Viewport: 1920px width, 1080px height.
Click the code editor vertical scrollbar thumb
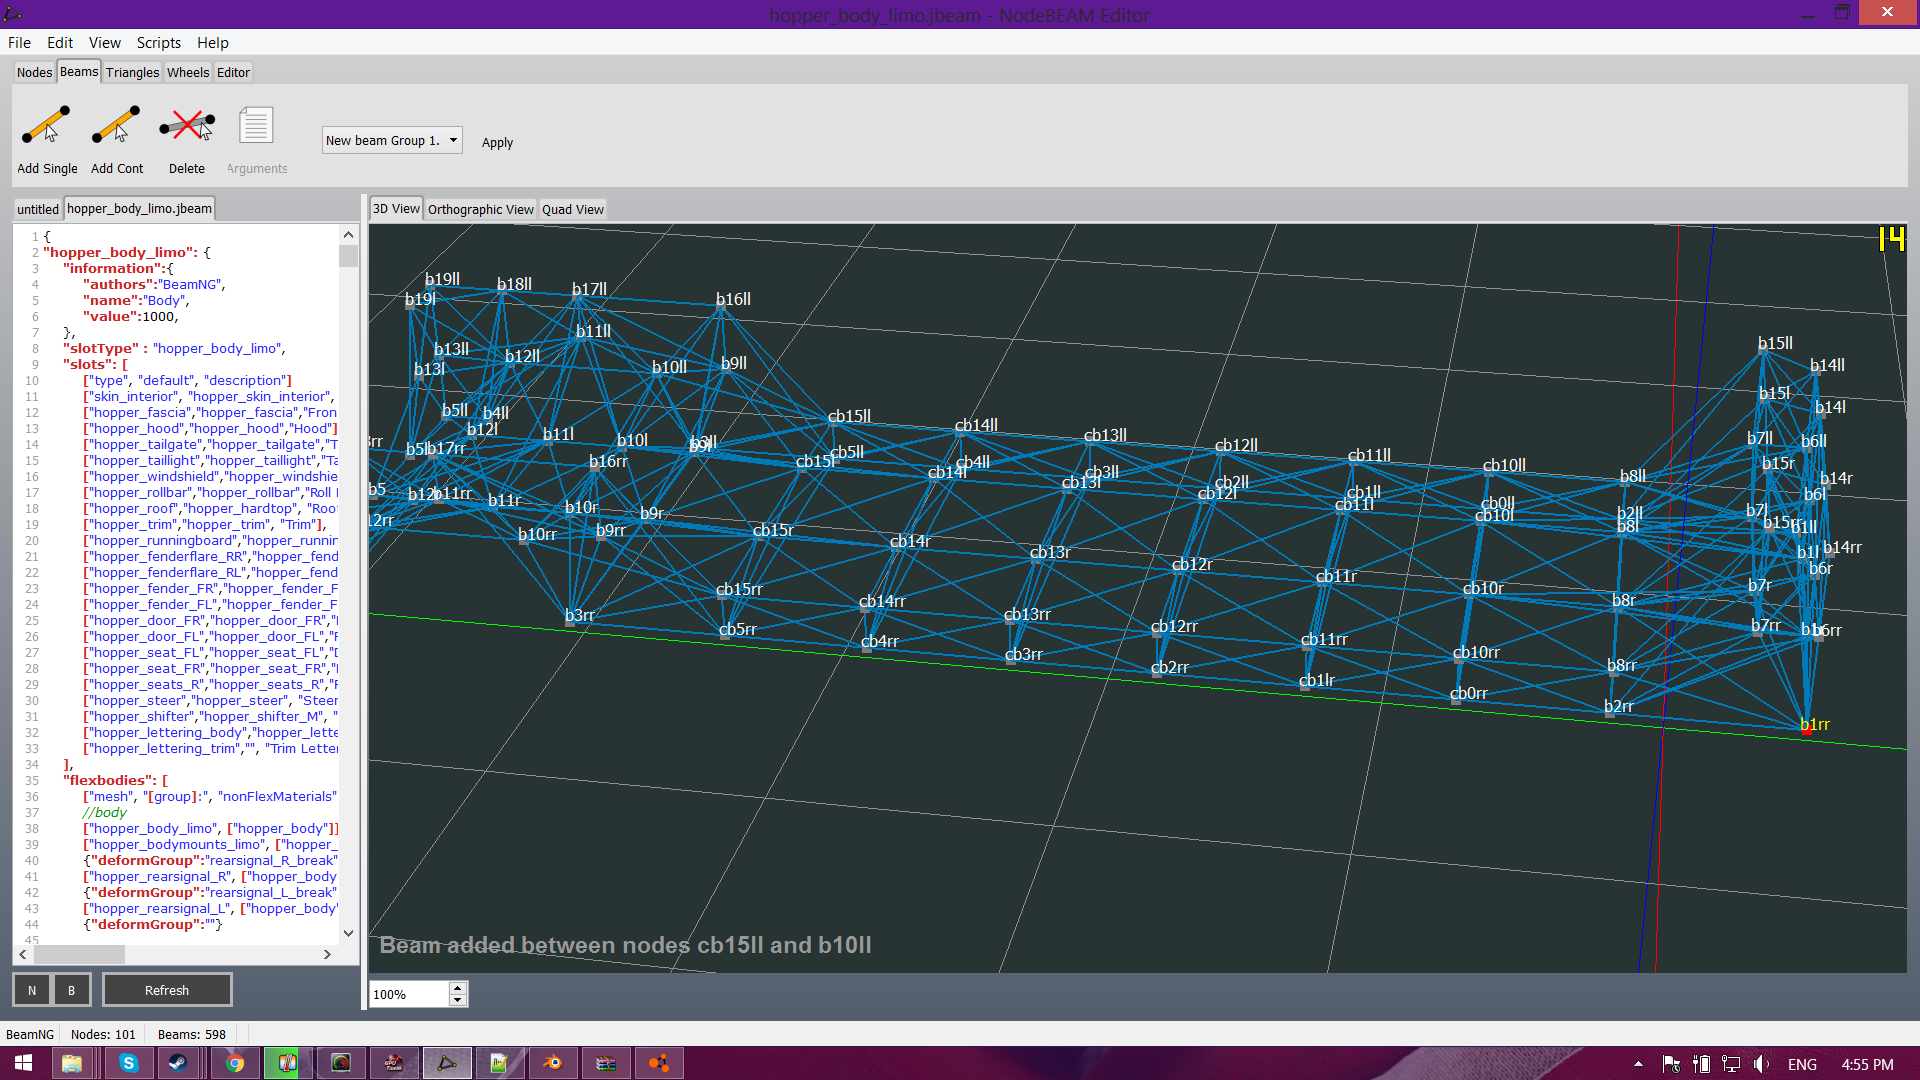(x=348, y=256)
